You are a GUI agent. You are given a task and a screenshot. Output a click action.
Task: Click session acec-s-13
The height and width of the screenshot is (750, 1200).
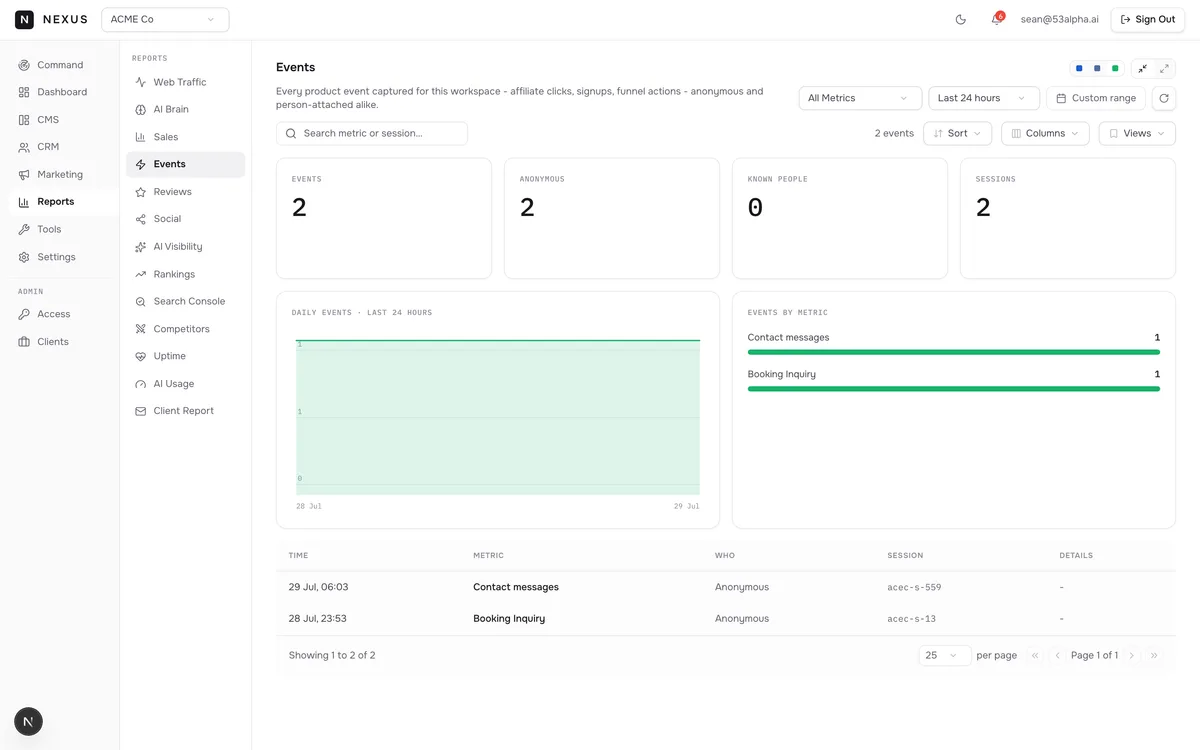[911, 619]
